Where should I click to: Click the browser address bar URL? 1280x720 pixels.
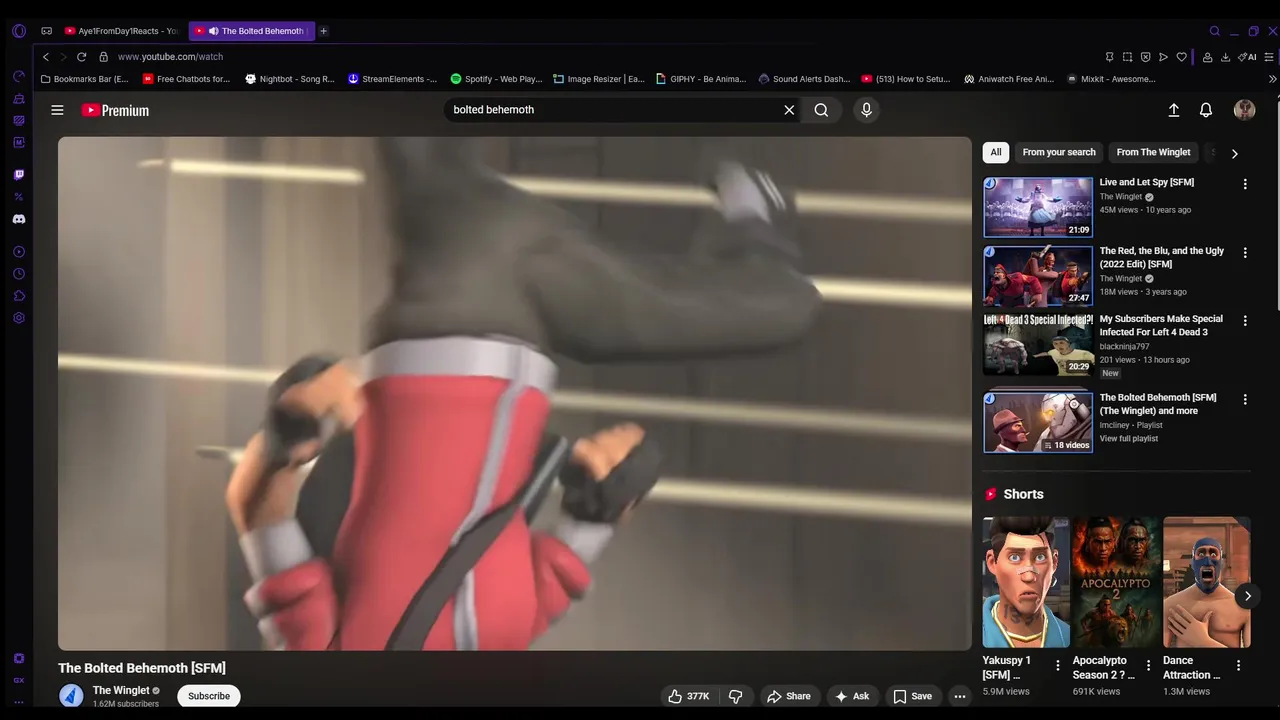point(171,57)
